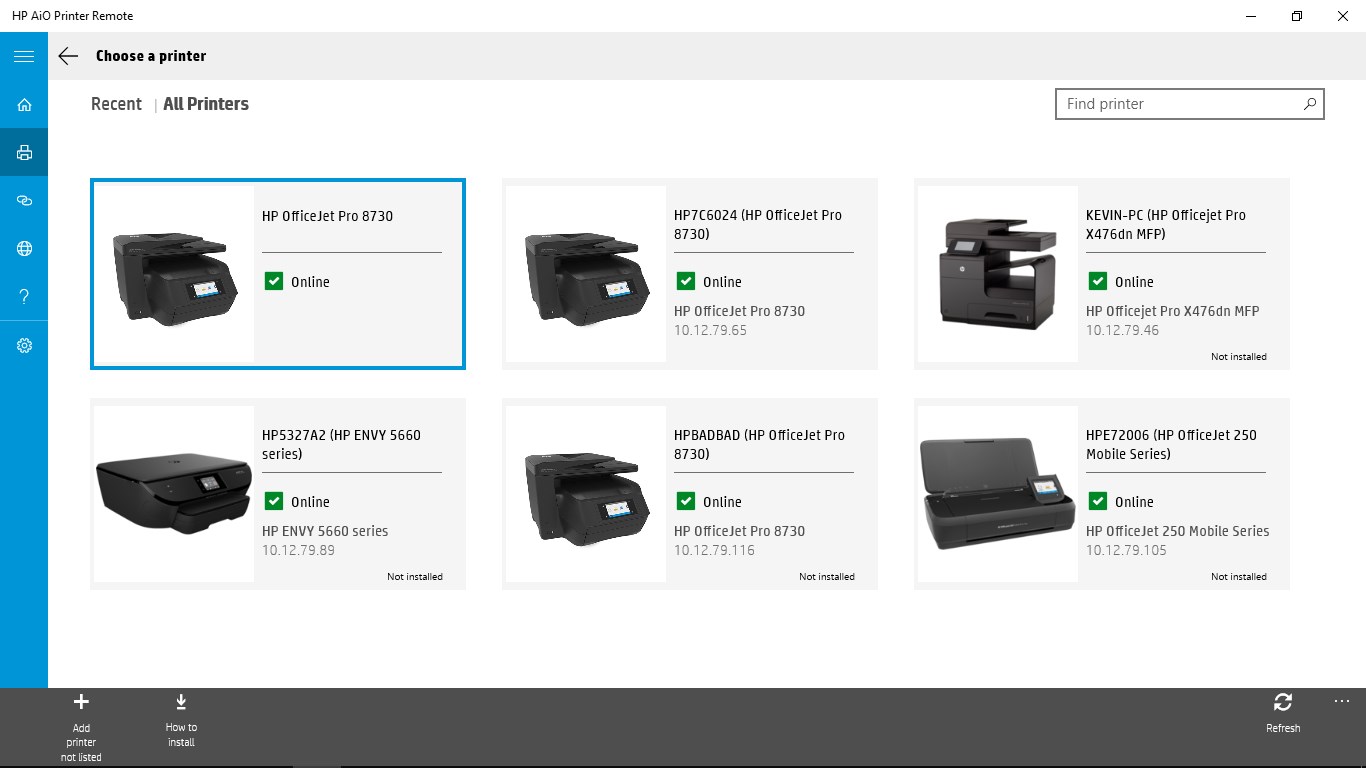The image size is (1366, 768).
Task: Refresh the printer list
Action: [1283, 714]
